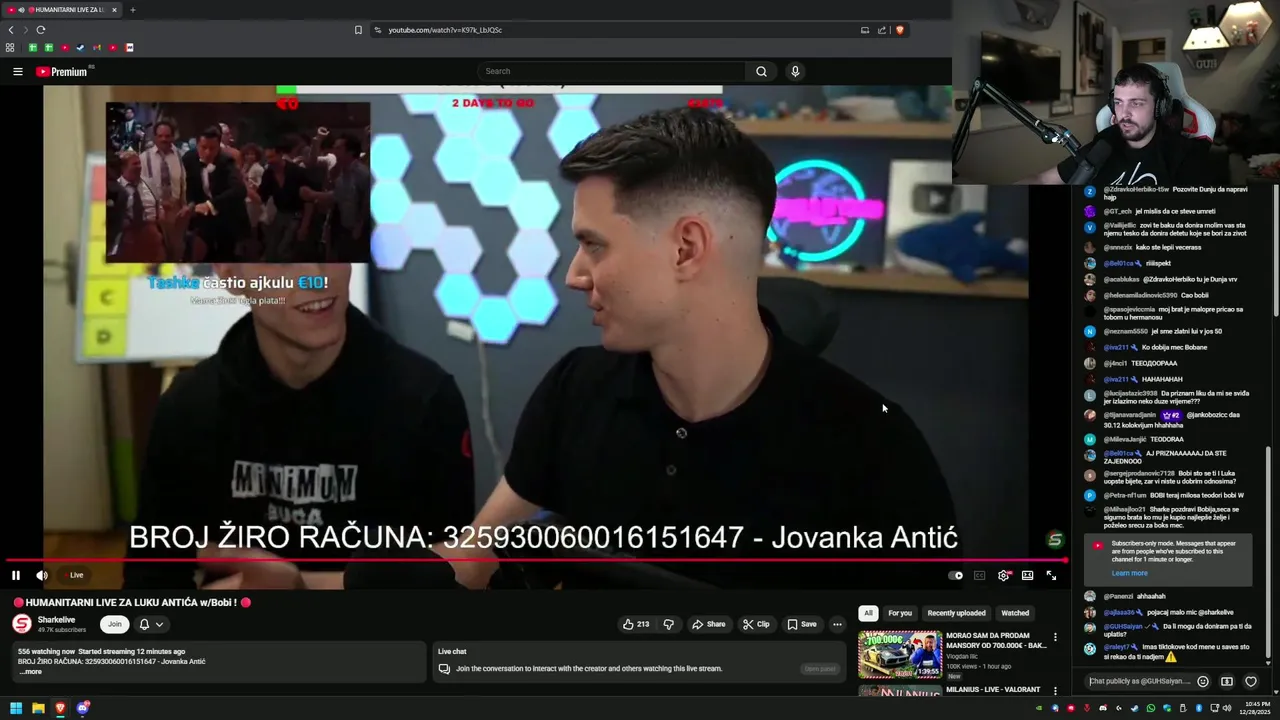Send a heart reaction in chat
1280x720 pixels.
(x=1251, y=682)
